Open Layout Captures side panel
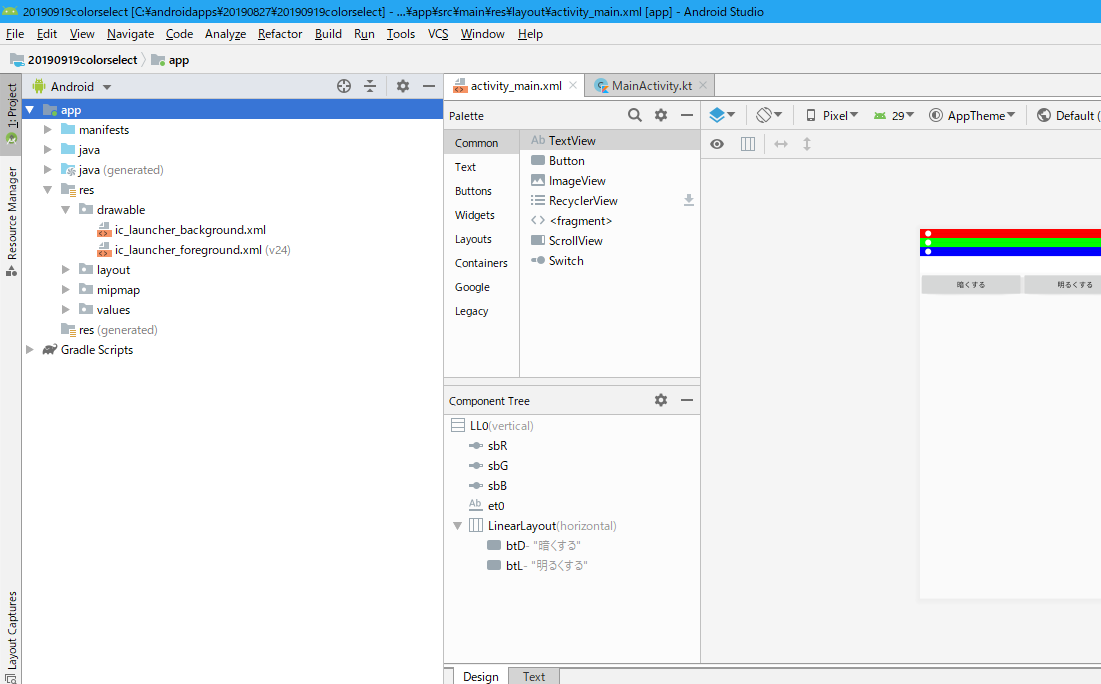Image resolution: width=1101 pixels, height=684 pixels. tap(11, 636)
